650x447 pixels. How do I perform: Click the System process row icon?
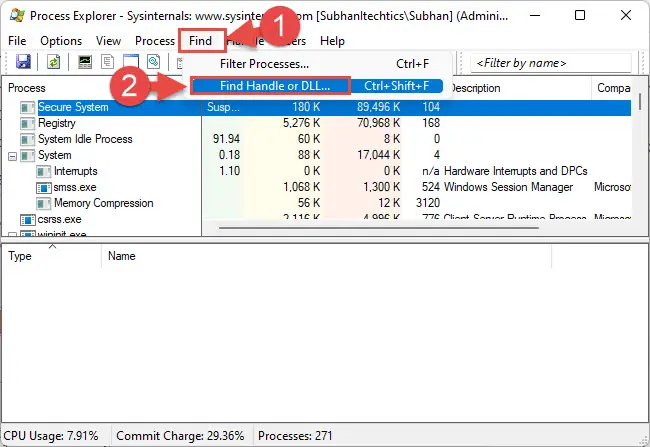point(27,156)
